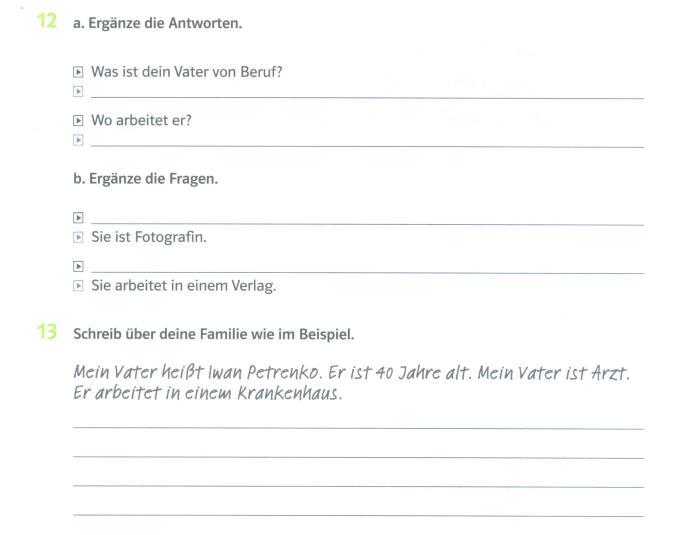Image resolution: width=674 pixels, height=535 pixels.
Task: Click the heading 'b. Ergänze die Fragen.'
Action: click(146, 179)
